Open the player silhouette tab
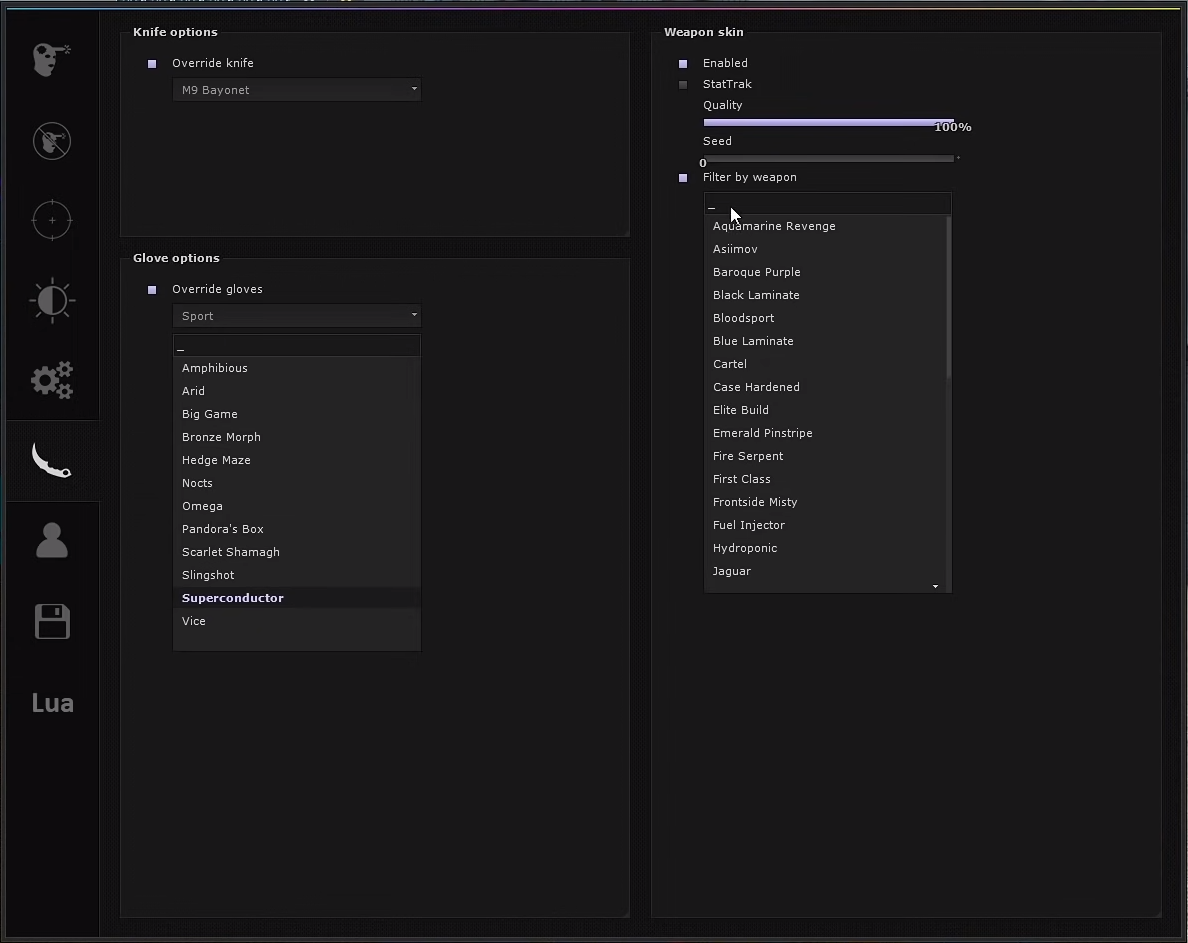Screen dimensions: 1188x943 51,541
